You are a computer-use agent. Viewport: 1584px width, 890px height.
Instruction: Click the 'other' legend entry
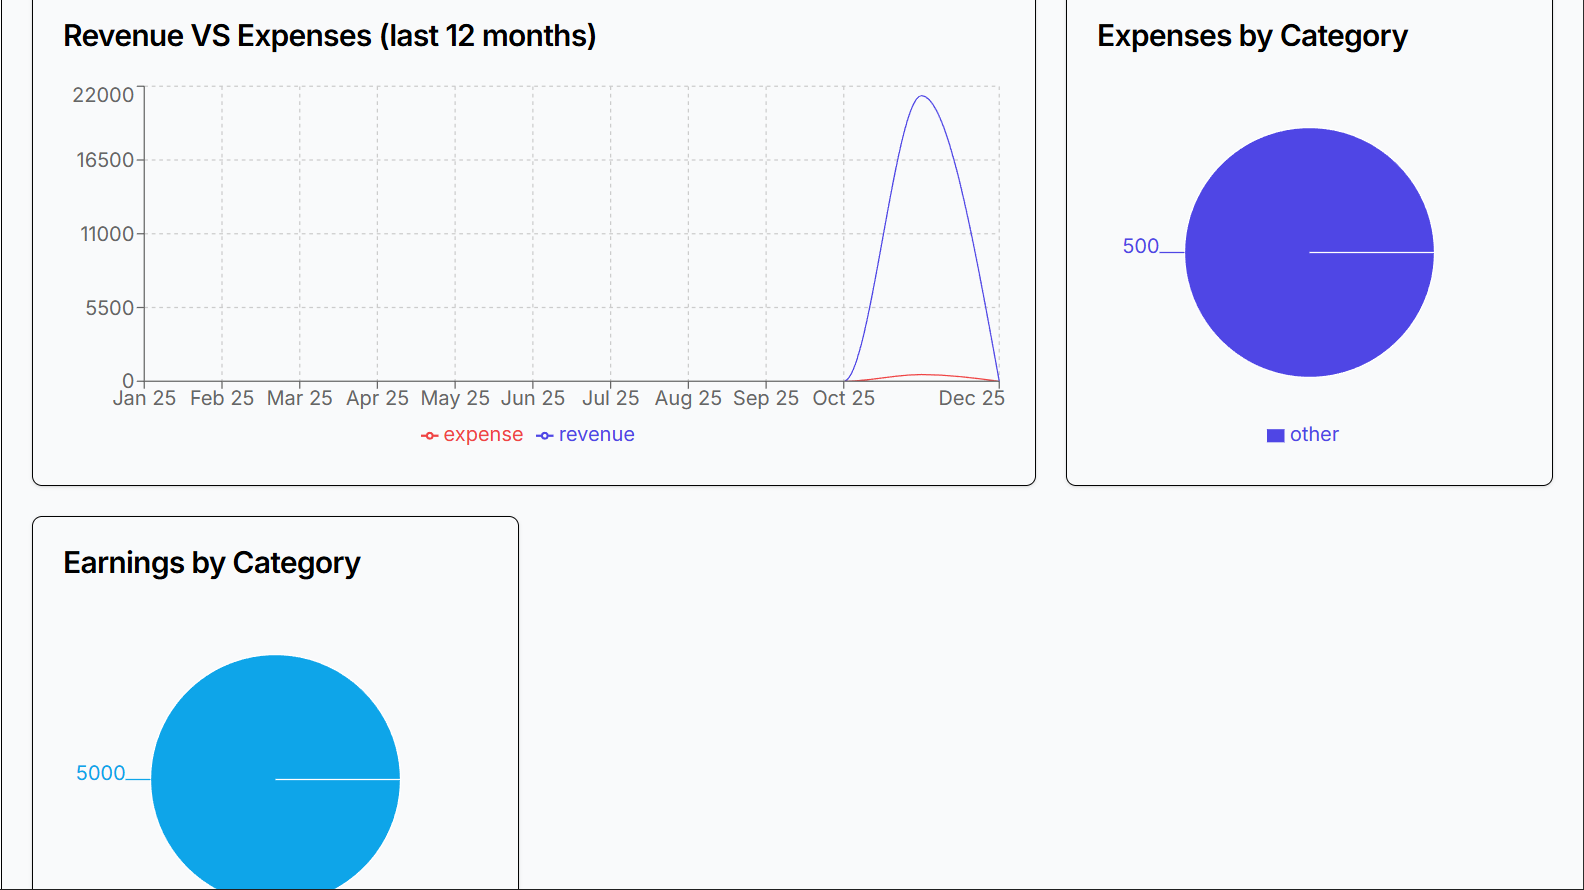[x=1303, y=435]
